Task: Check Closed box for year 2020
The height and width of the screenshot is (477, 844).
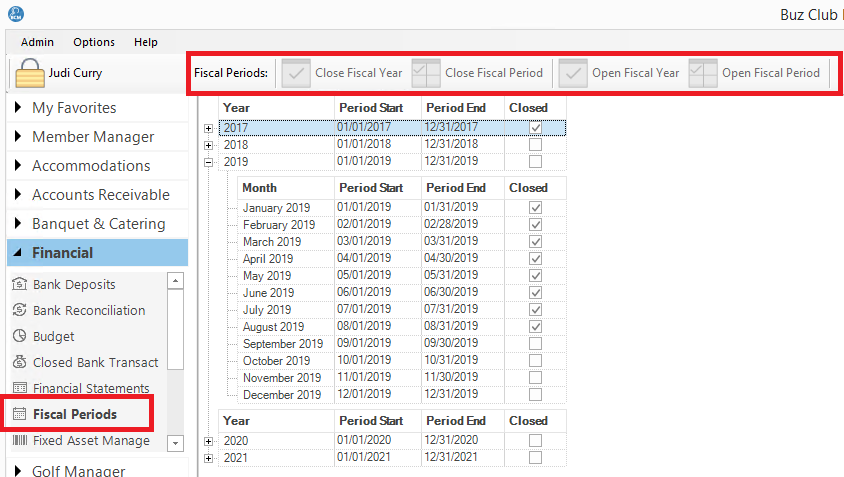Action: pos(536,441)
